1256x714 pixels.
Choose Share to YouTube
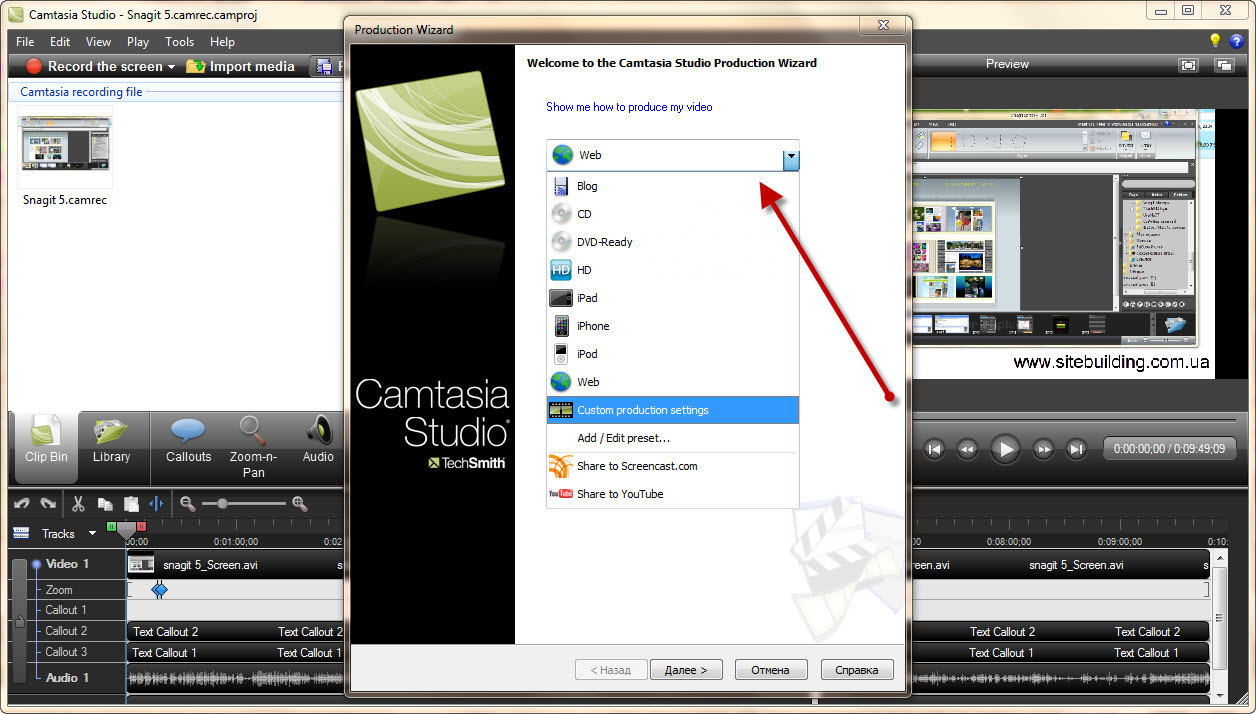click(672, 494)
